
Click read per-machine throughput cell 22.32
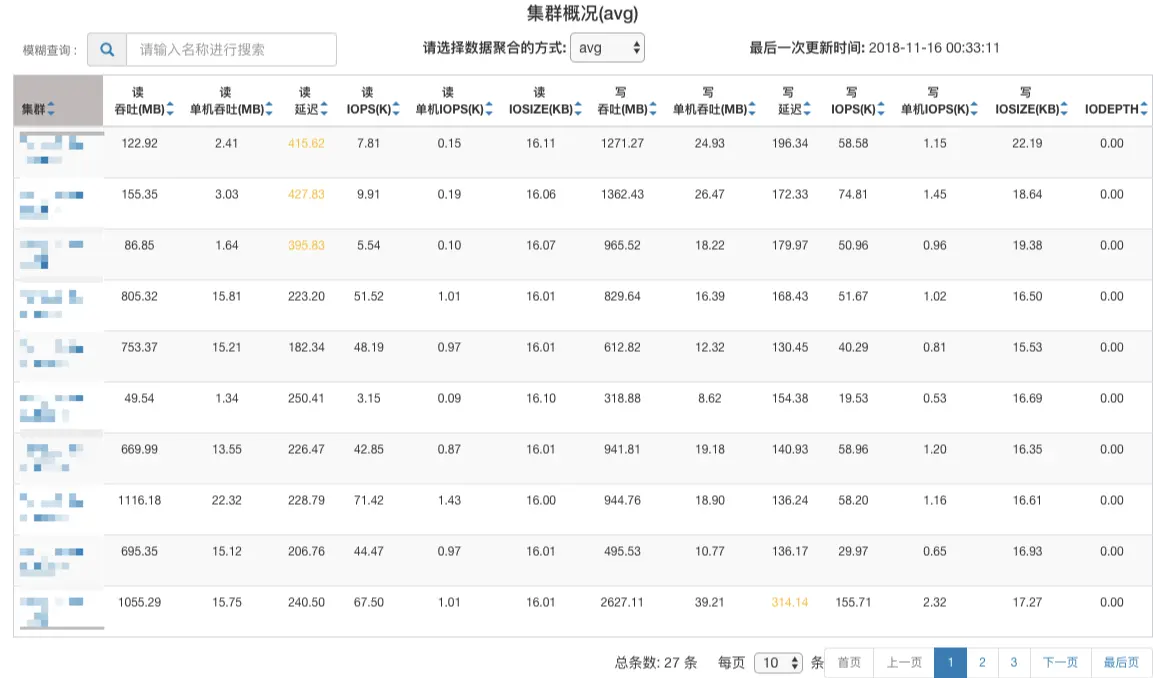click(x=226, y=500)
